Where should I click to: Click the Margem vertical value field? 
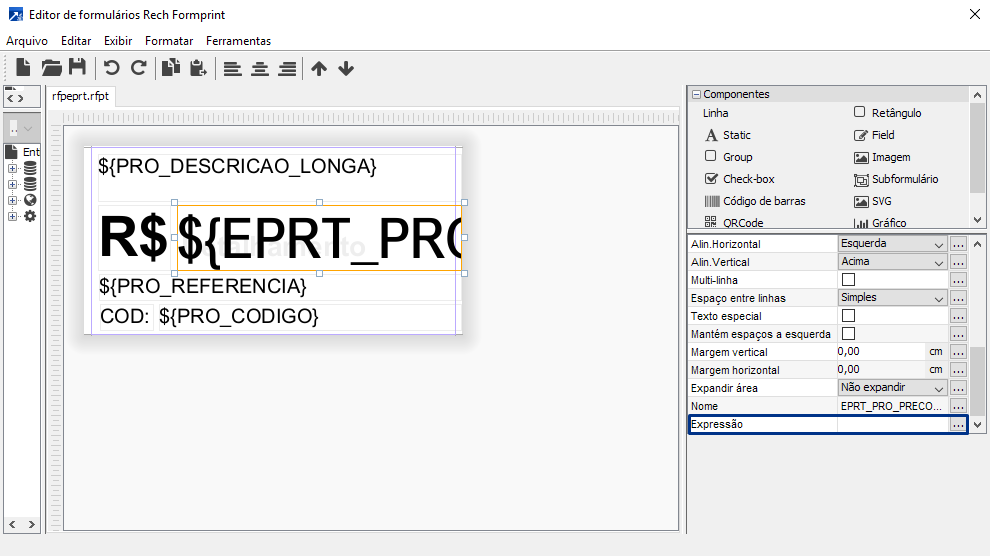pos(881,352)
